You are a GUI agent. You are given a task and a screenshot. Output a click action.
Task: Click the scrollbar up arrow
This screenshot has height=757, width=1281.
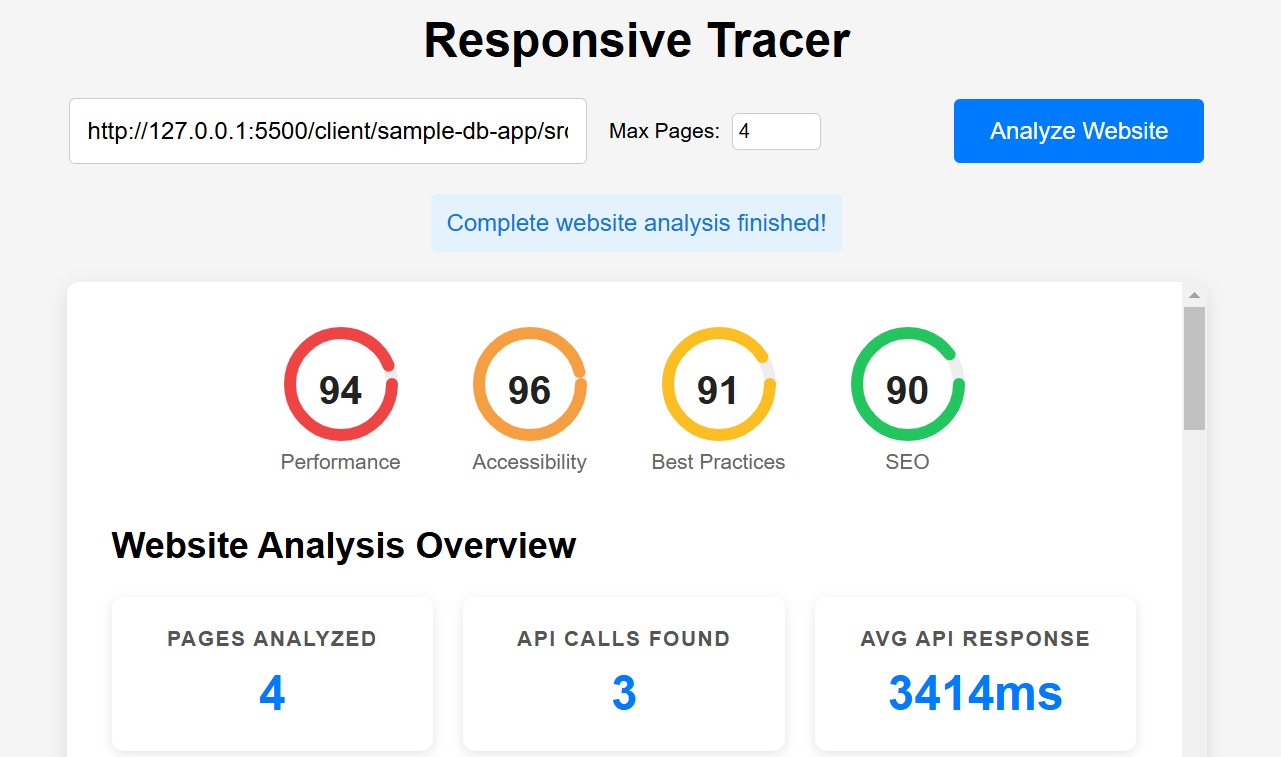coord(1194,295)
